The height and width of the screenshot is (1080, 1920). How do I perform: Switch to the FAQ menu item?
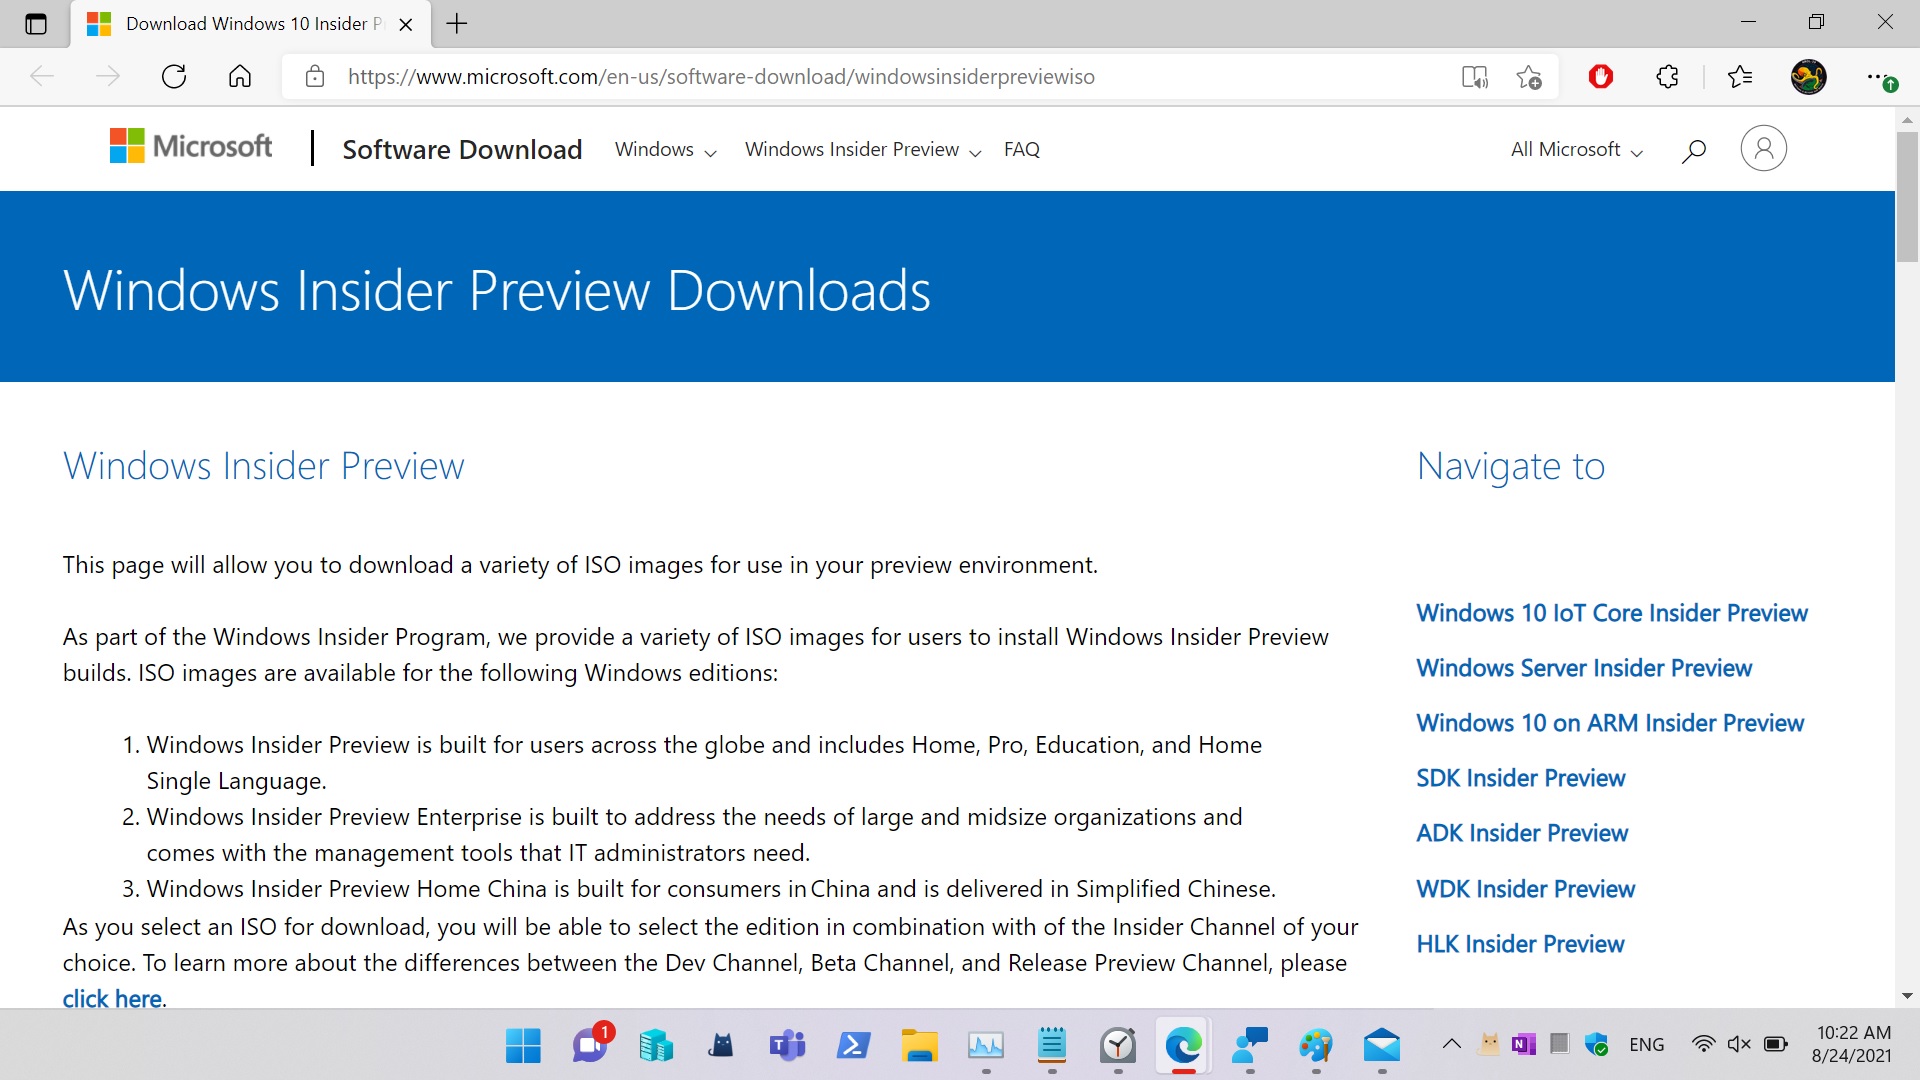tap(1021, 149)
